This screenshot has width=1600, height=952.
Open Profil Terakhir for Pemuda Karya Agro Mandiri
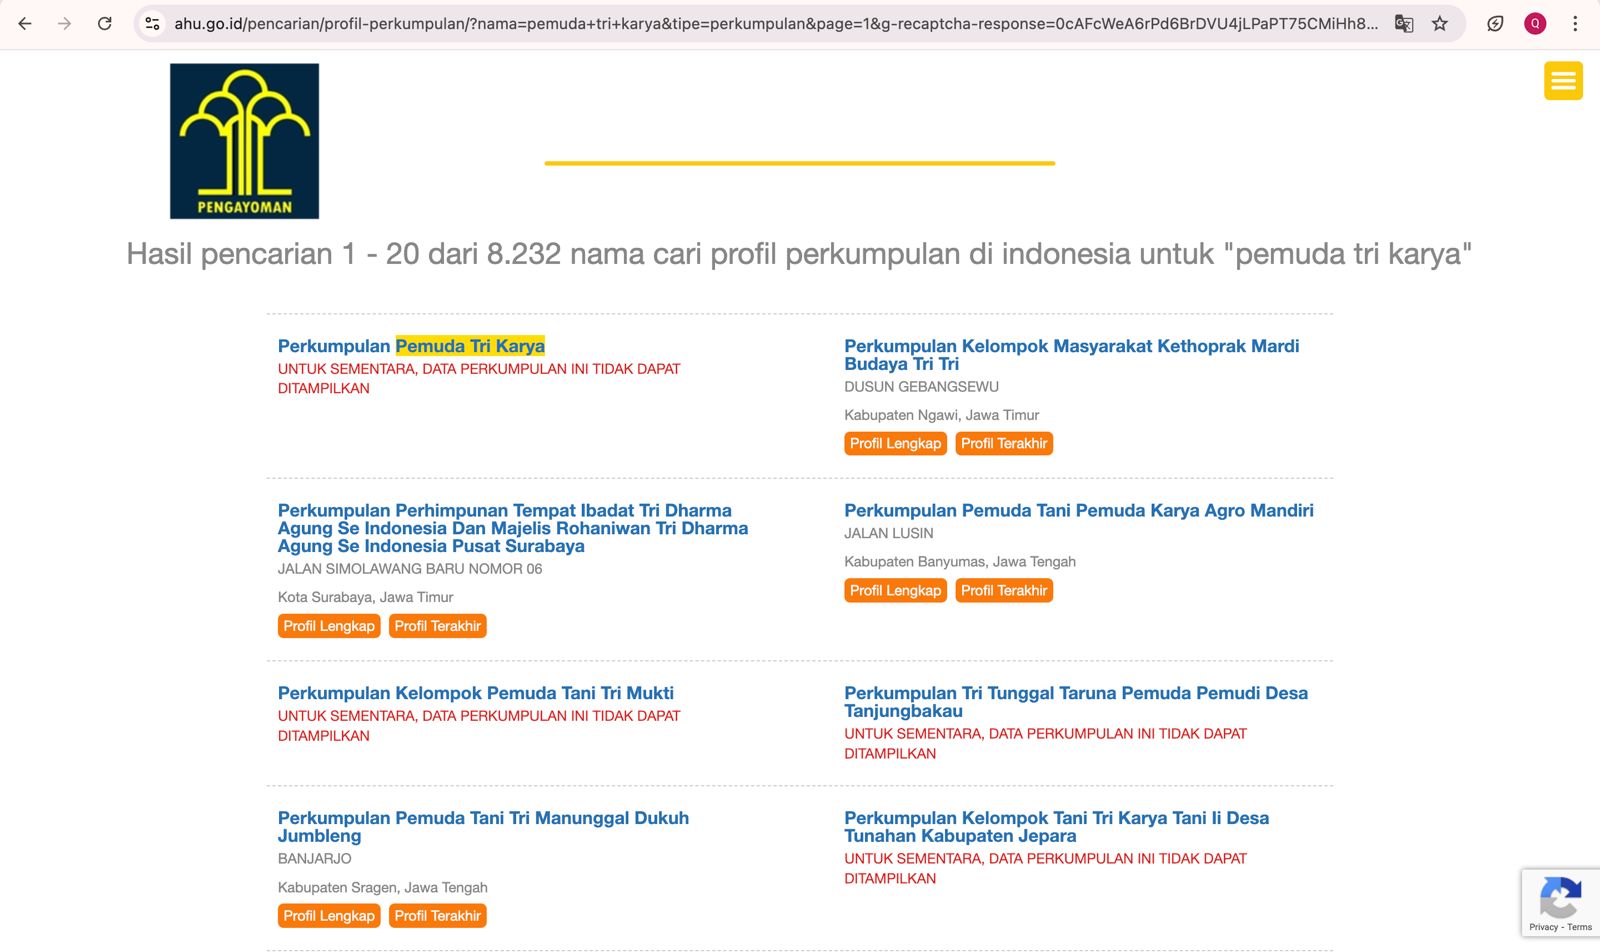pos(1004,591)
